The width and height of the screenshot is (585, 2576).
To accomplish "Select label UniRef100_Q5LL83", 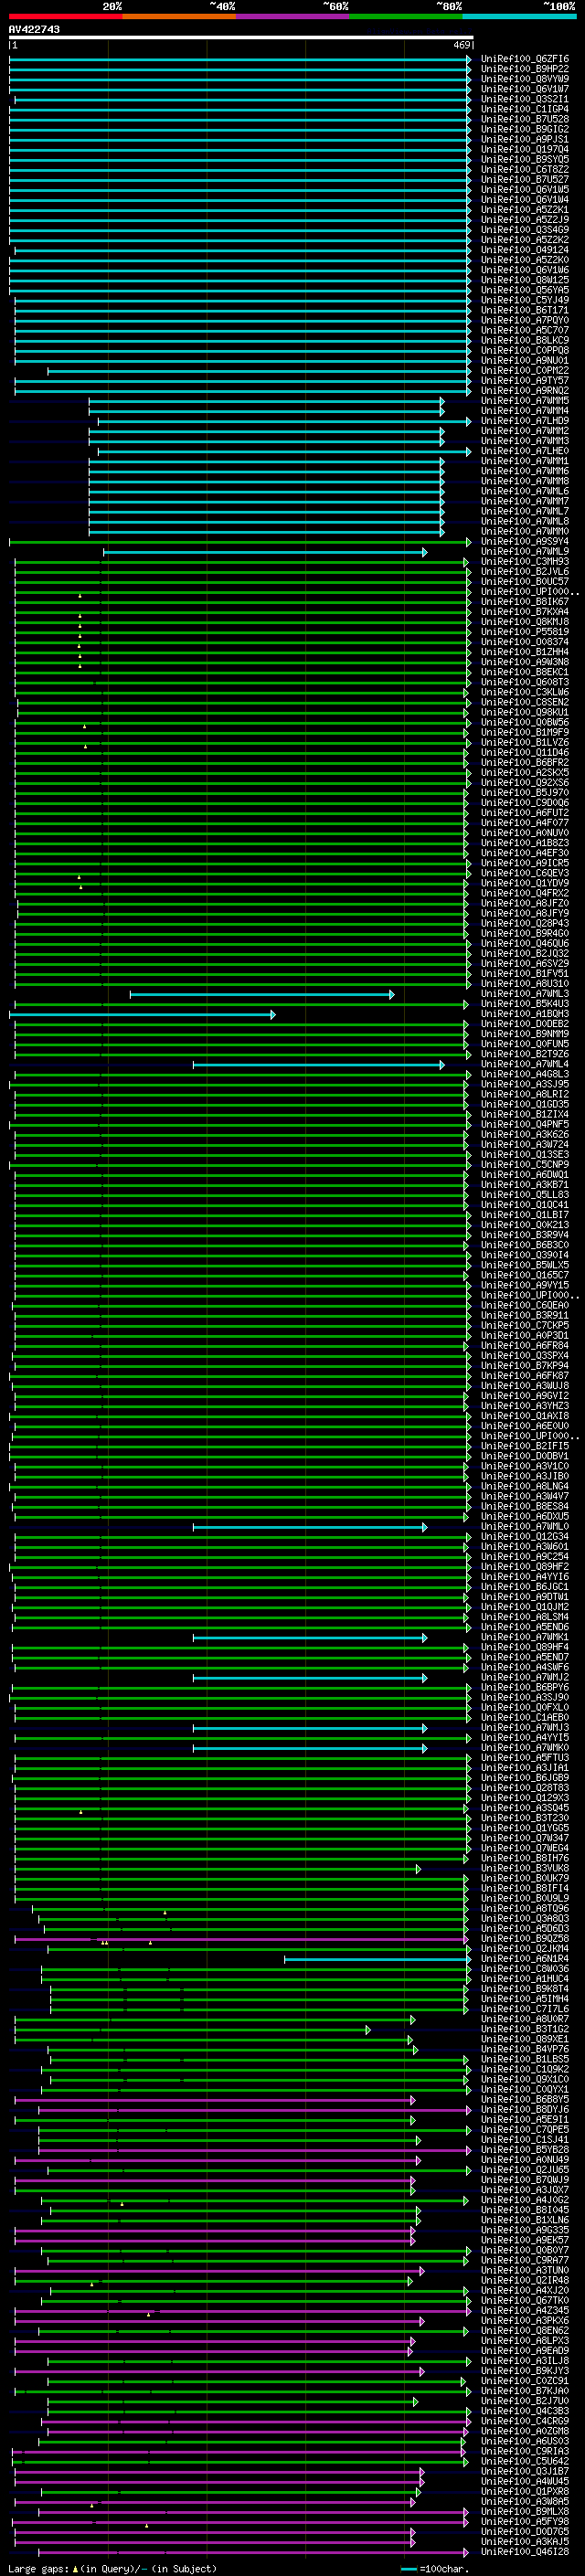I will pyautogui.click(x=525, y=1196).
